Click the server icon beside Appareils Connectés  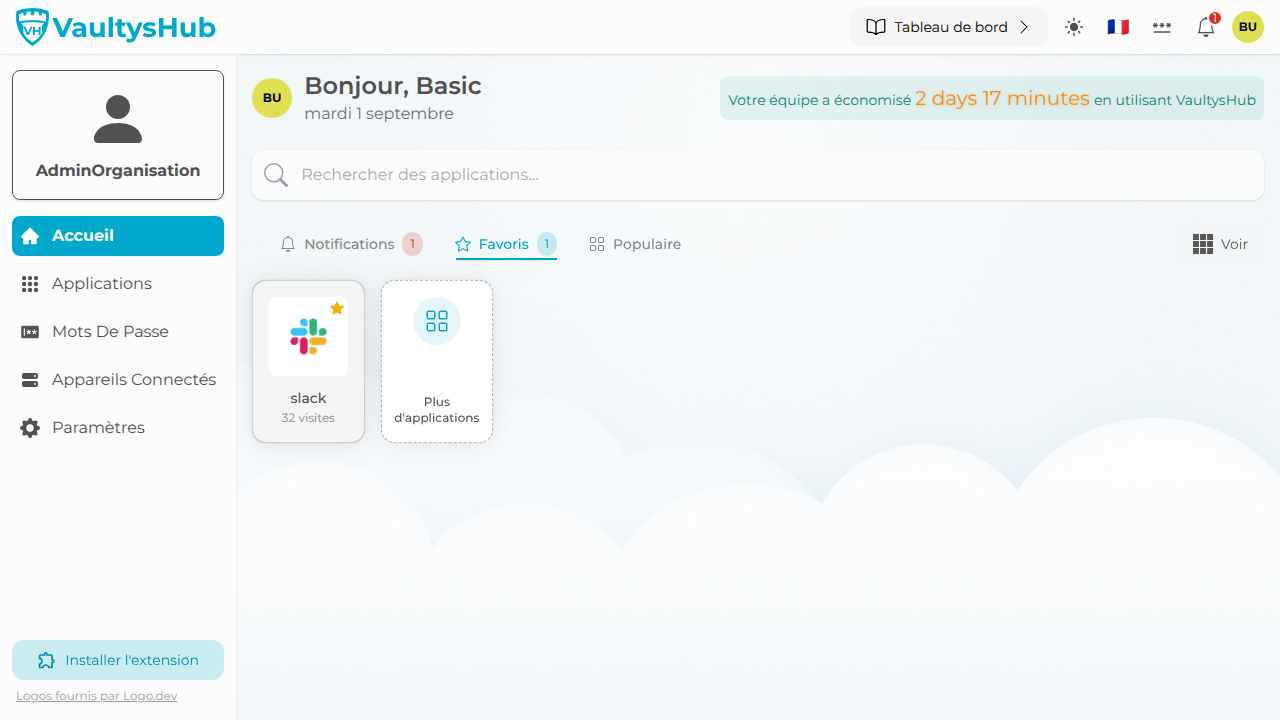pos(30,380)
